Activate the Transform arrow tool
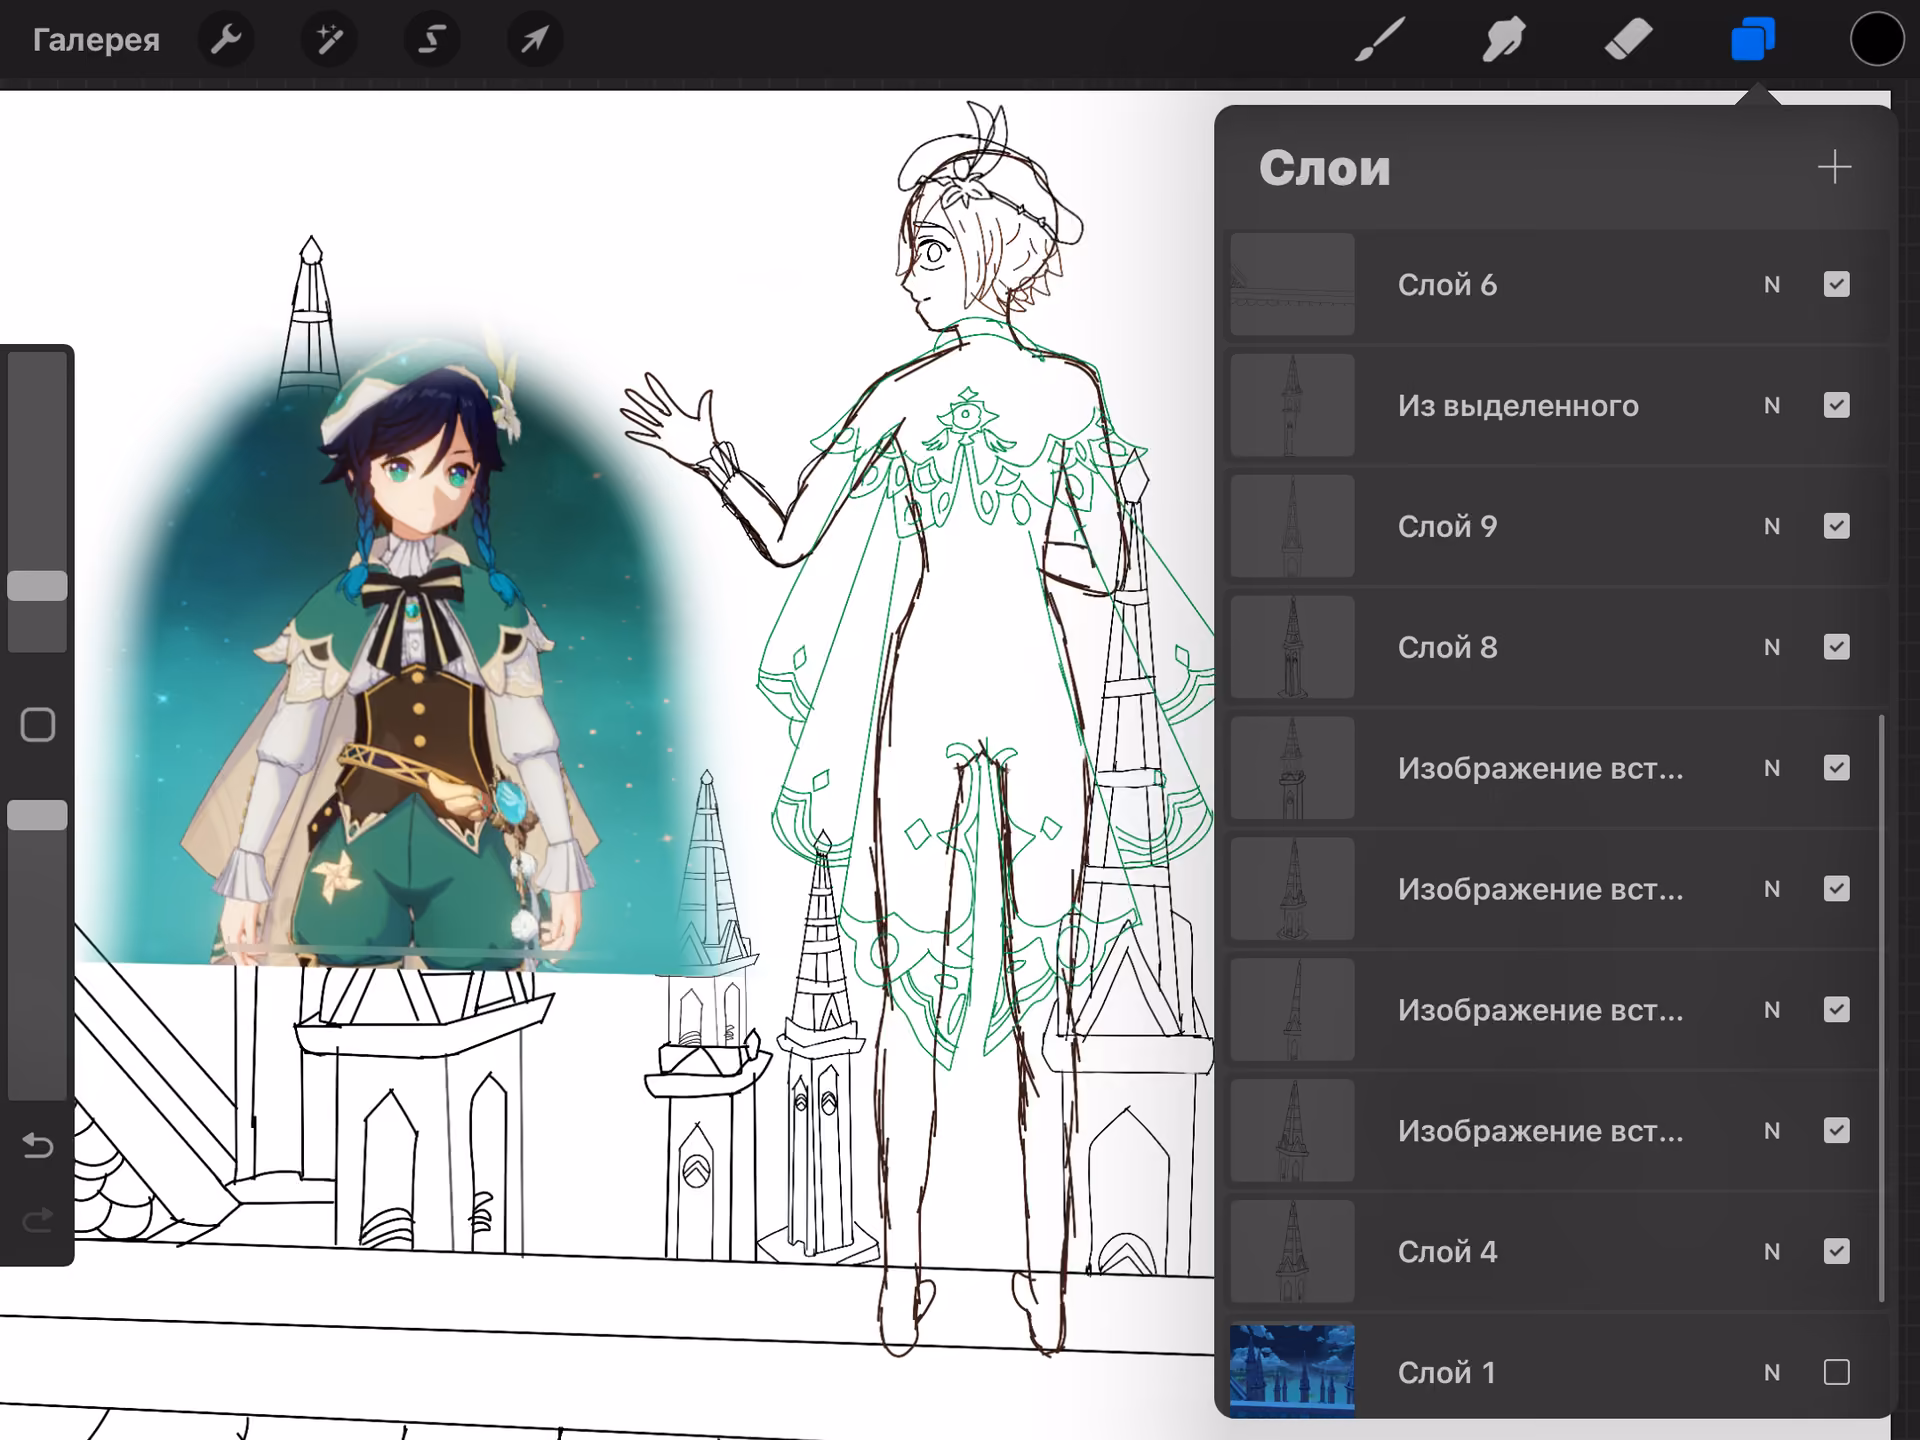This screenshot has width=1920, height=1440. [x=535, y=40]
